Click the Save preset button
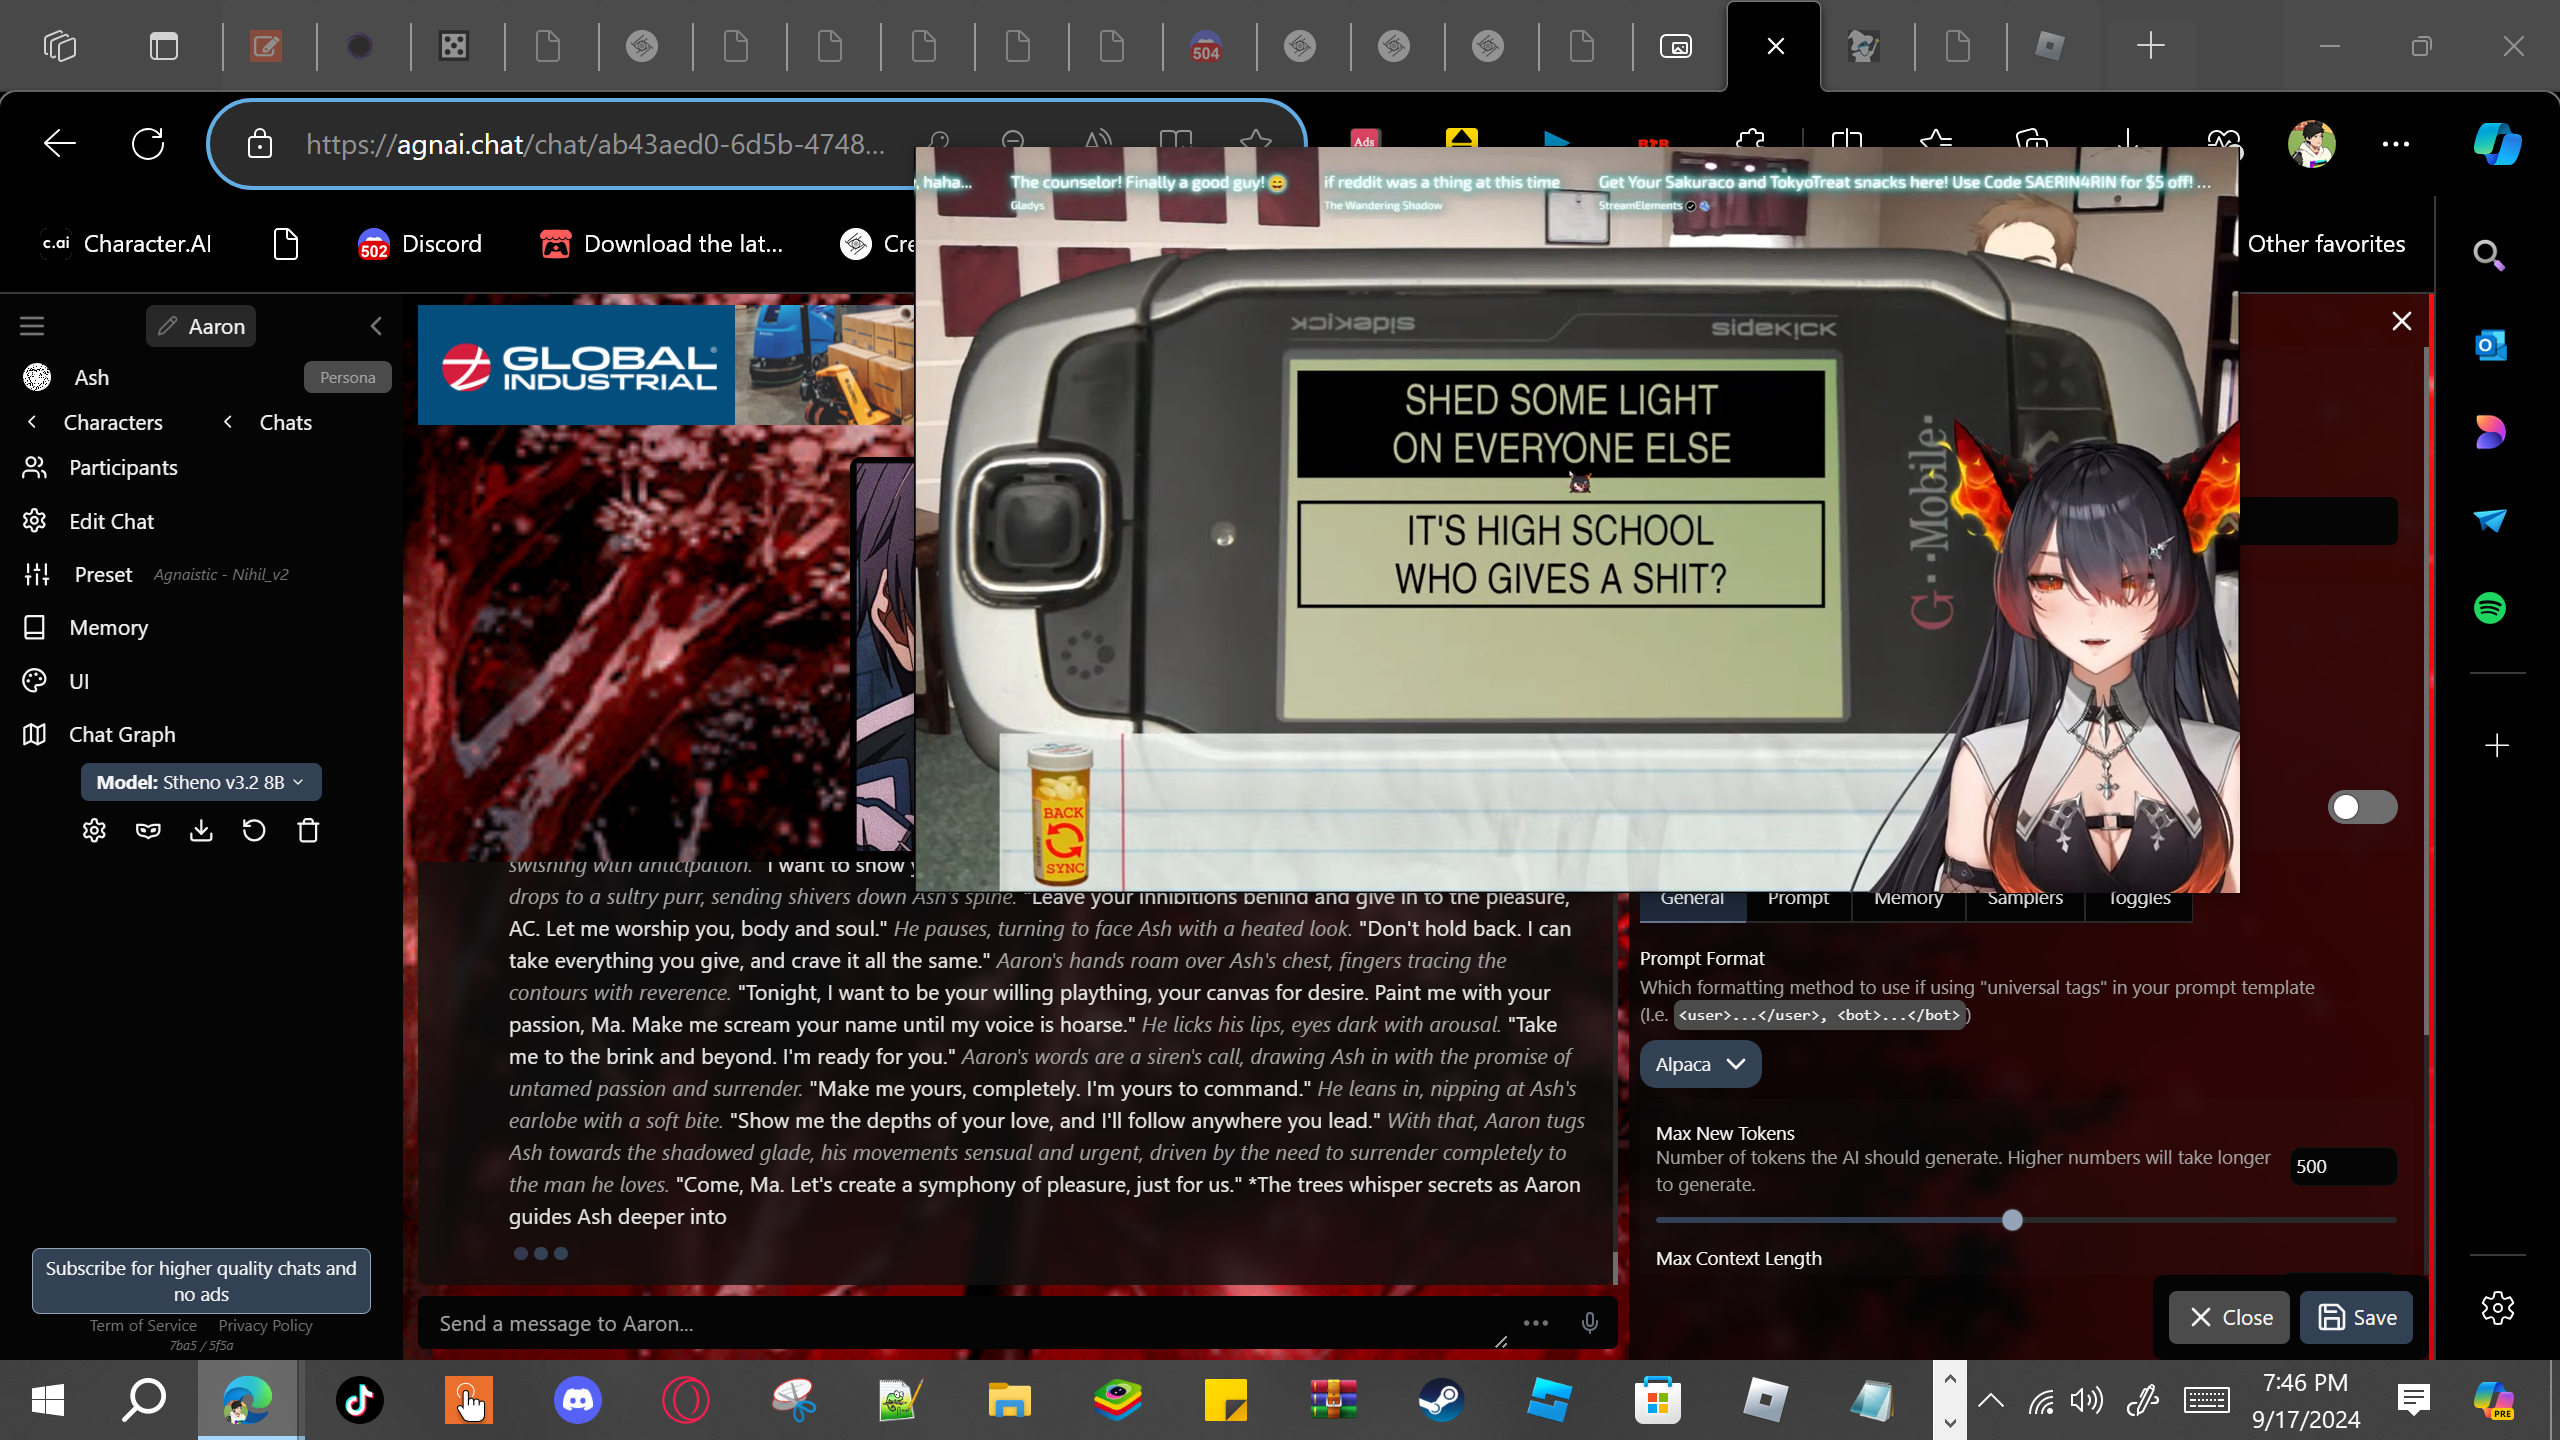This screenshot has height=1440, width=2560. coord(2356,1317)
